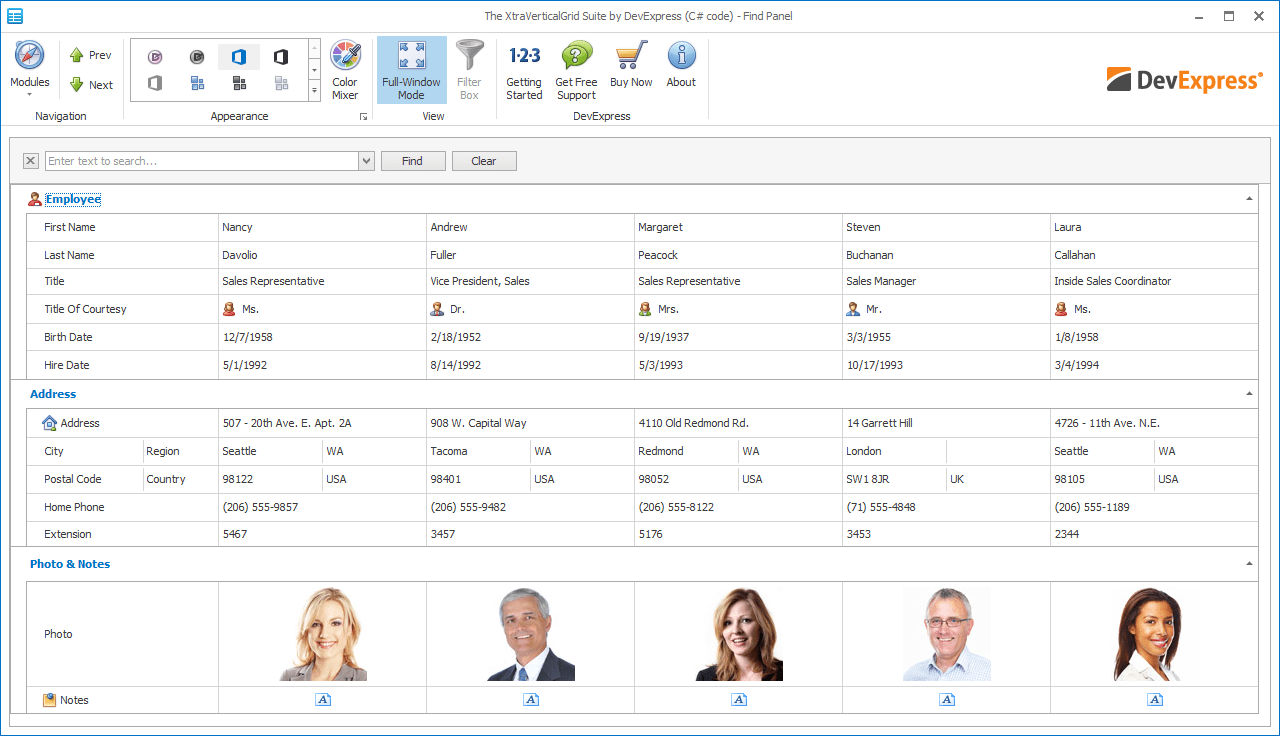The width and height of the screenshot is (1280, 736).
Task: Click Laura's photo thumbnail
Action: pos(1155,634)
